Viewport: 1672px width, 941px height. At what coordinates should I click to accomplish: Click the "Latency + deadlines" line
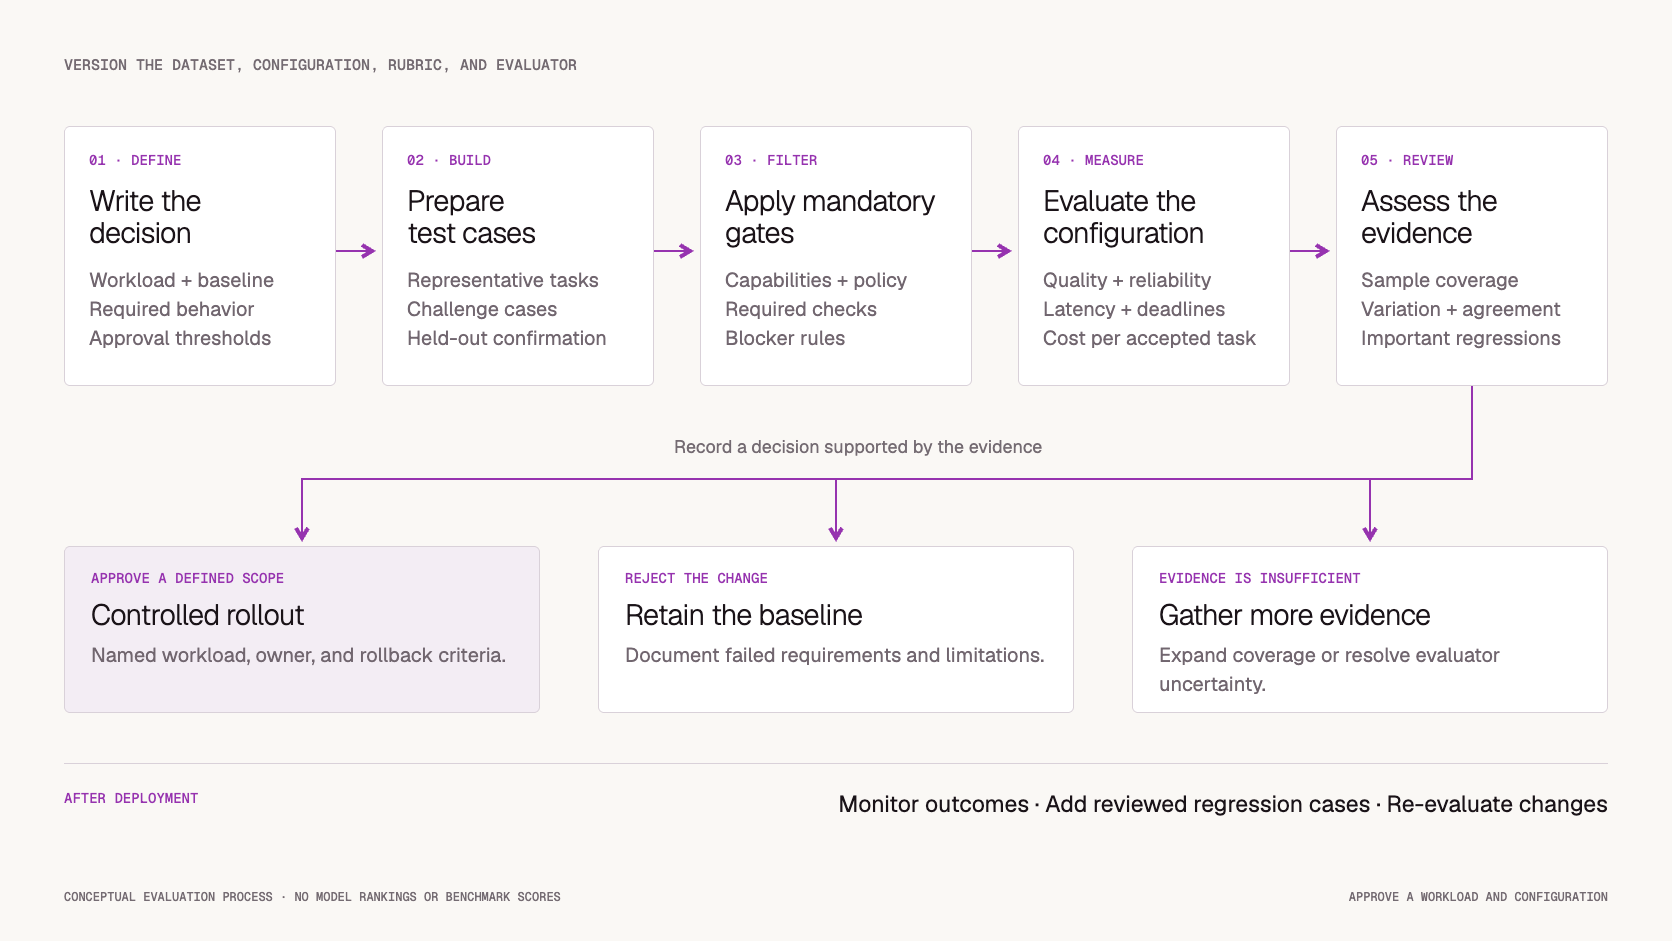pyautogui.click(x=1134, y=309)
